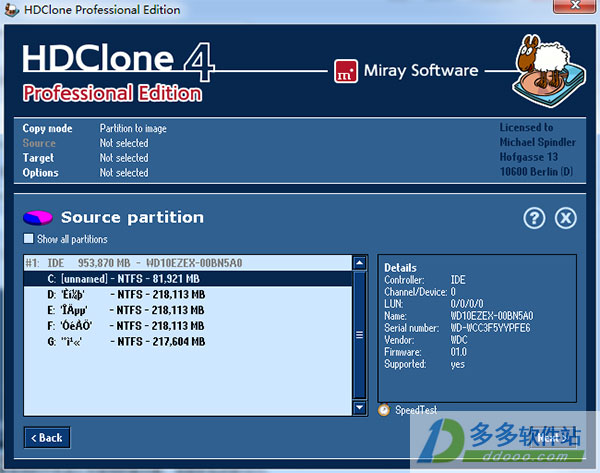This screenshot has height=473, width=600.
Task: Close the Source partition panel with the X icon
Action: coord(566,218)
